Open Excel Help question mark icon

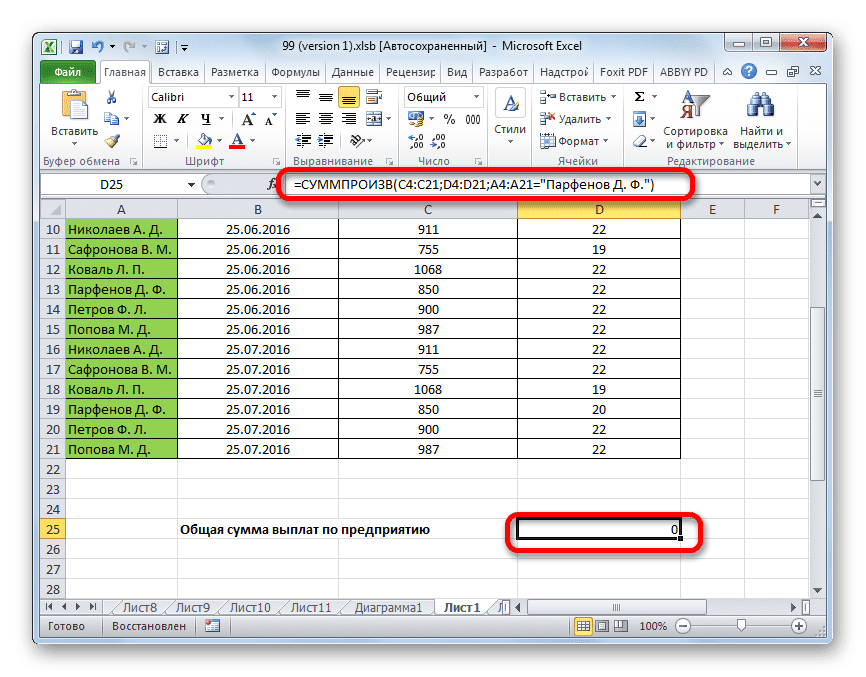(749, 71)
